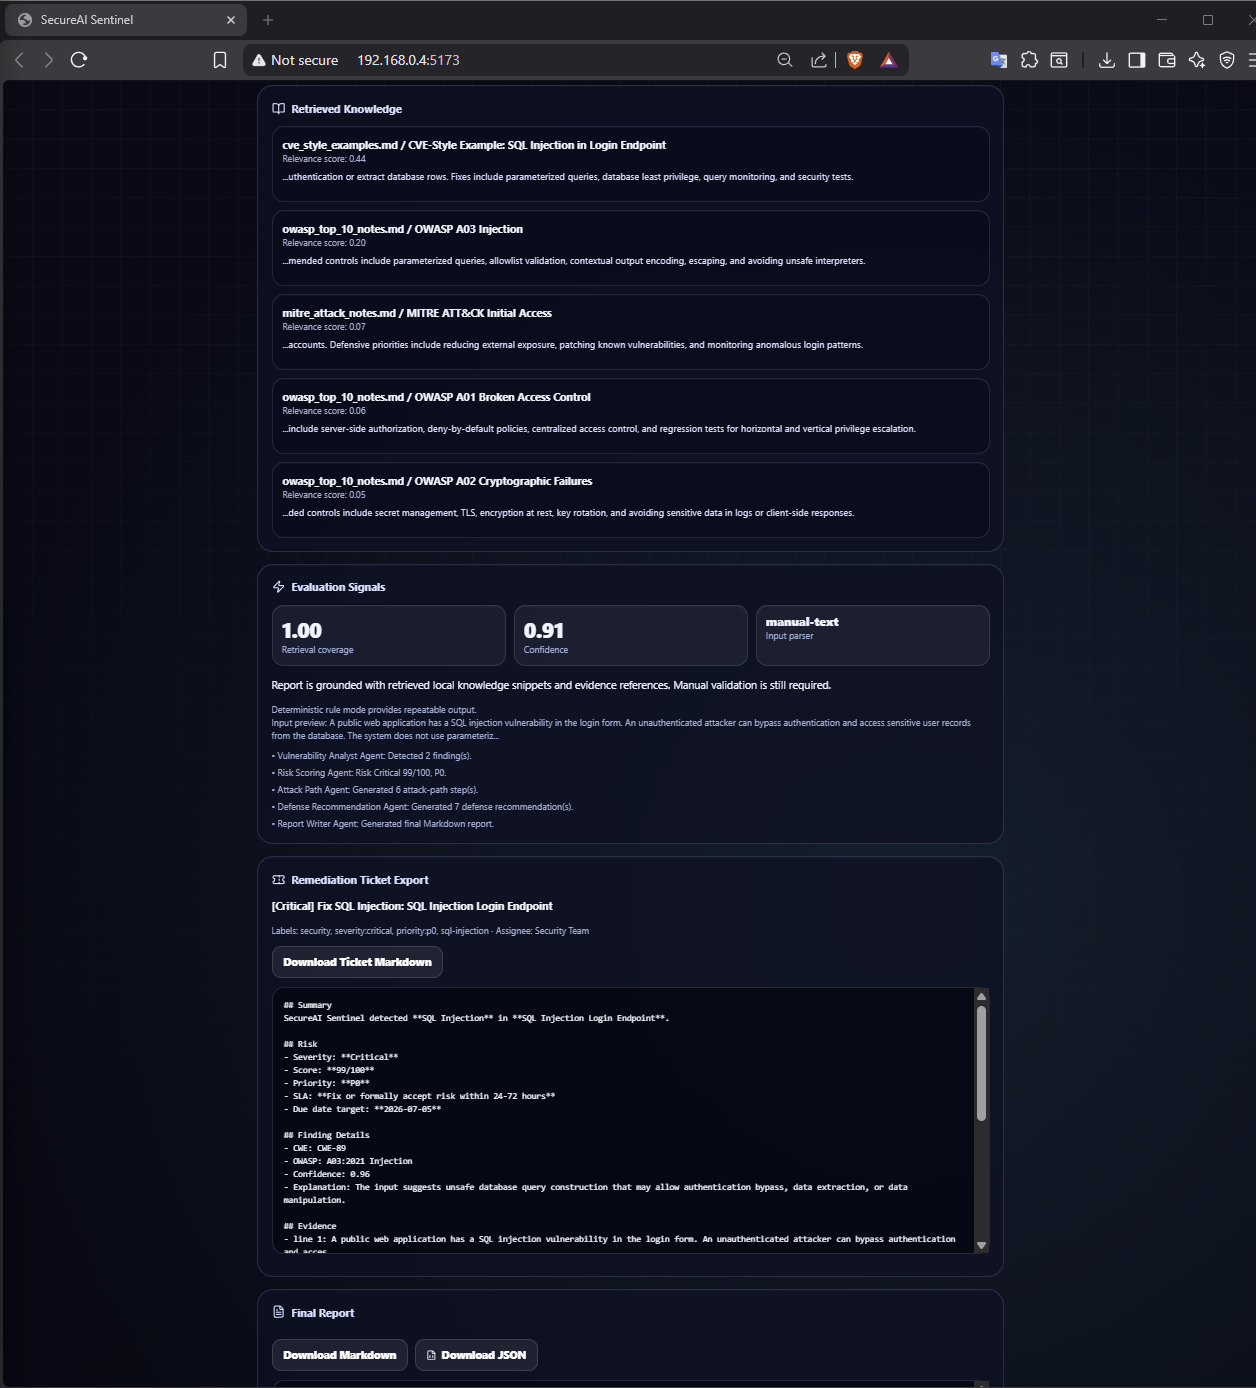Image resolution: width=1256 pixels, height=1388 pixels.
Task: Click the Vulnerability Analyst Agent result line
Action: (371, 756)
